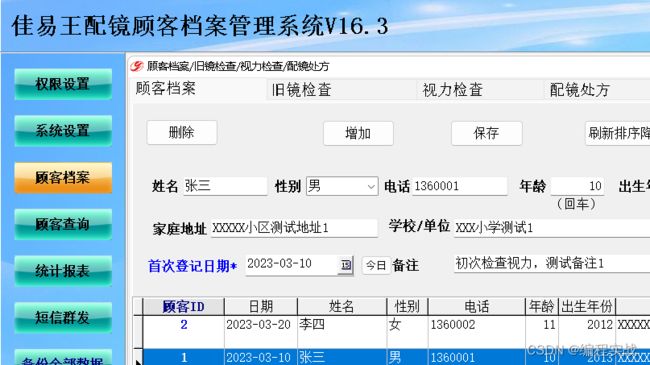Select the table cell 李四
Viewport: 650px width, 365px height.
coord(342,331)
